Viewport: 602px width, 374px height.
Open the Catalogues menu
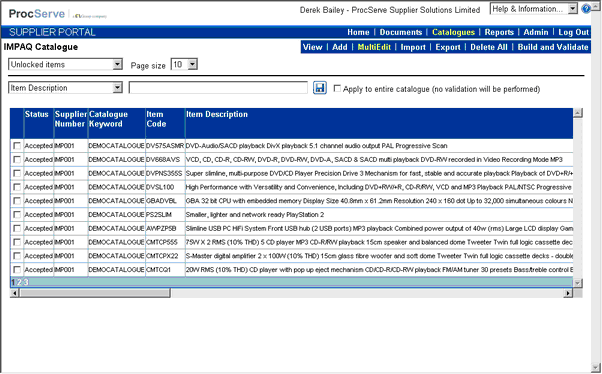(453, 32)
